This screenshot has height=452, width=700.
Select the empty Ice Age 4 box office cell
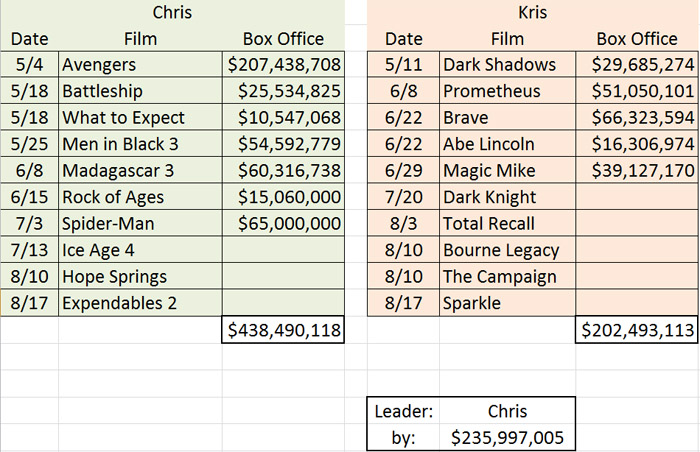(x=283, y=250)
